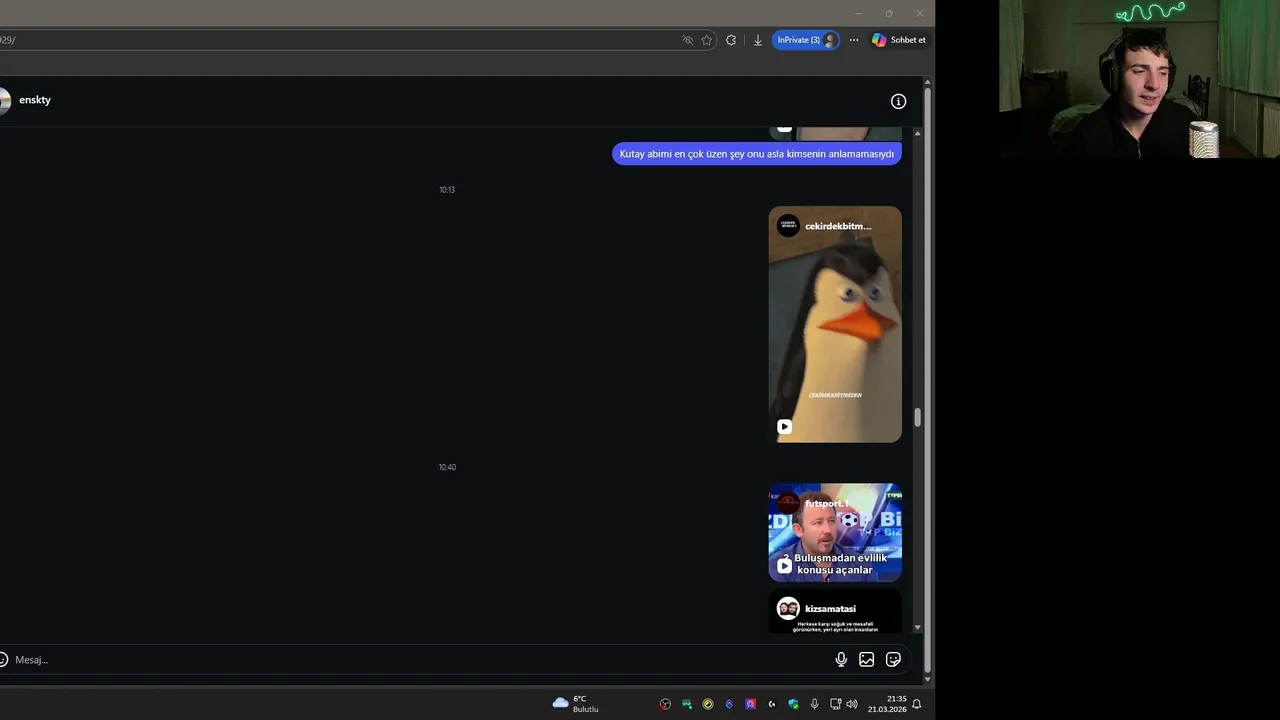
Task: Click the Logitech G tray icon
Action: coord(772,704)
